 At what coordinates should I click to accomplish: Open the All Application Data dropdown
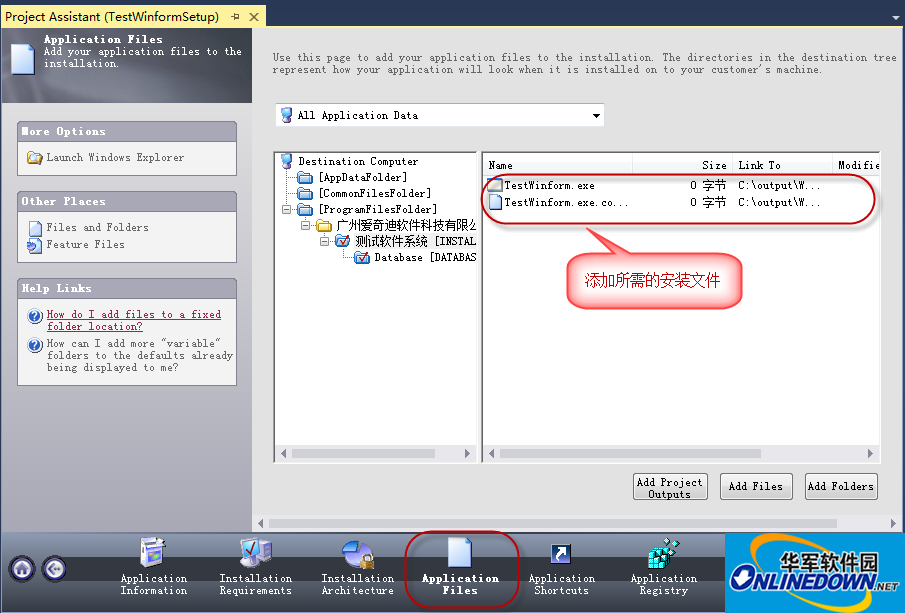pyautogui.click(x=596, y=115)
